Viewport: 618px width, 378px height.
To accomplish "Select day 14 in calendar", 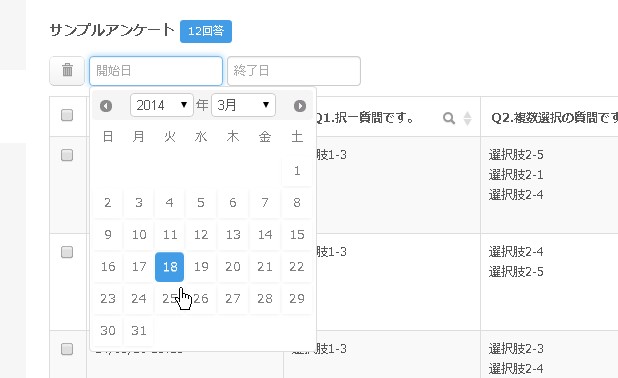I will [x=265, y=235].
